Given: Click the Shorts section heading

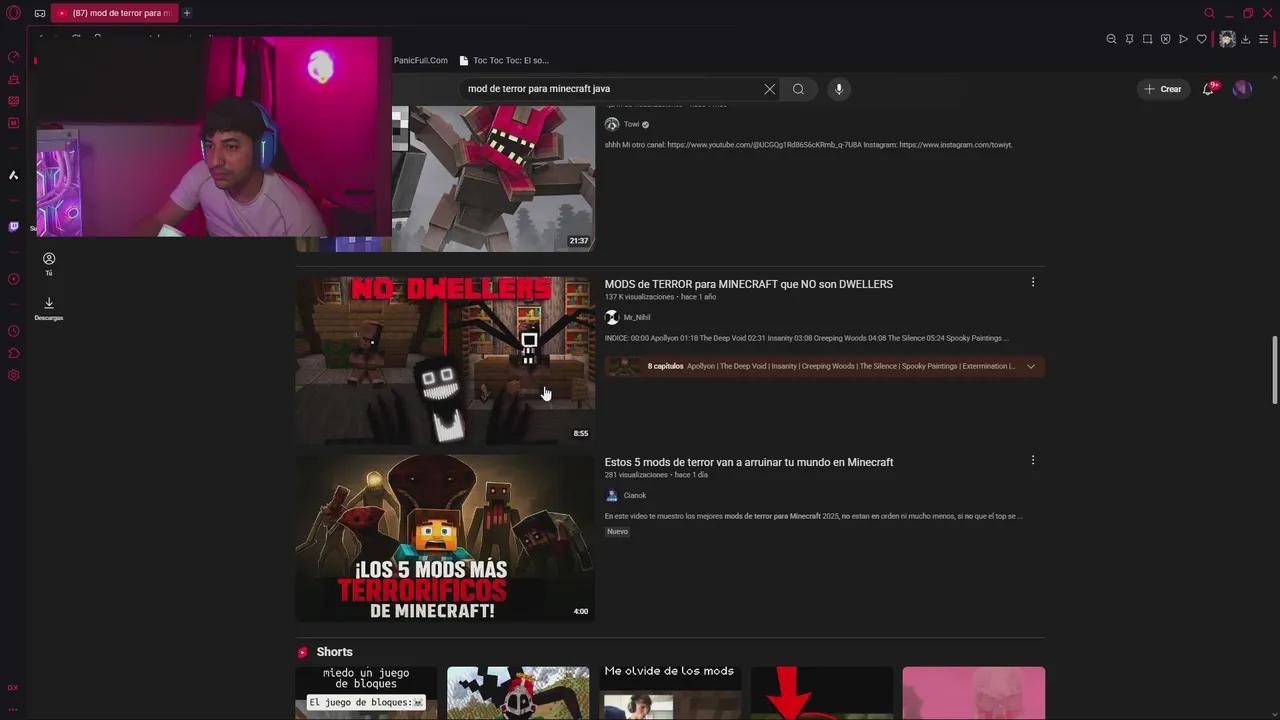Looking at the screenshot, I should 334,652.
